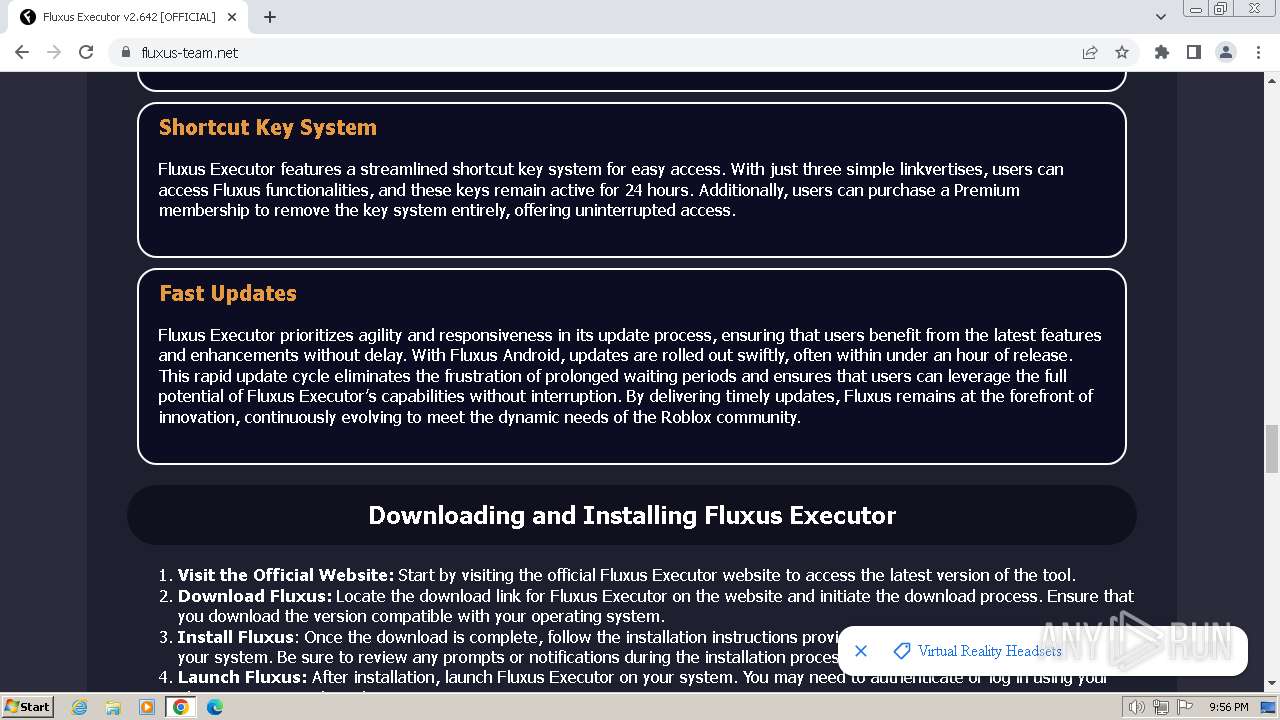Click the Fast Updates heading
Viewport: 1280px width, 720px height.
coord(228,294)
